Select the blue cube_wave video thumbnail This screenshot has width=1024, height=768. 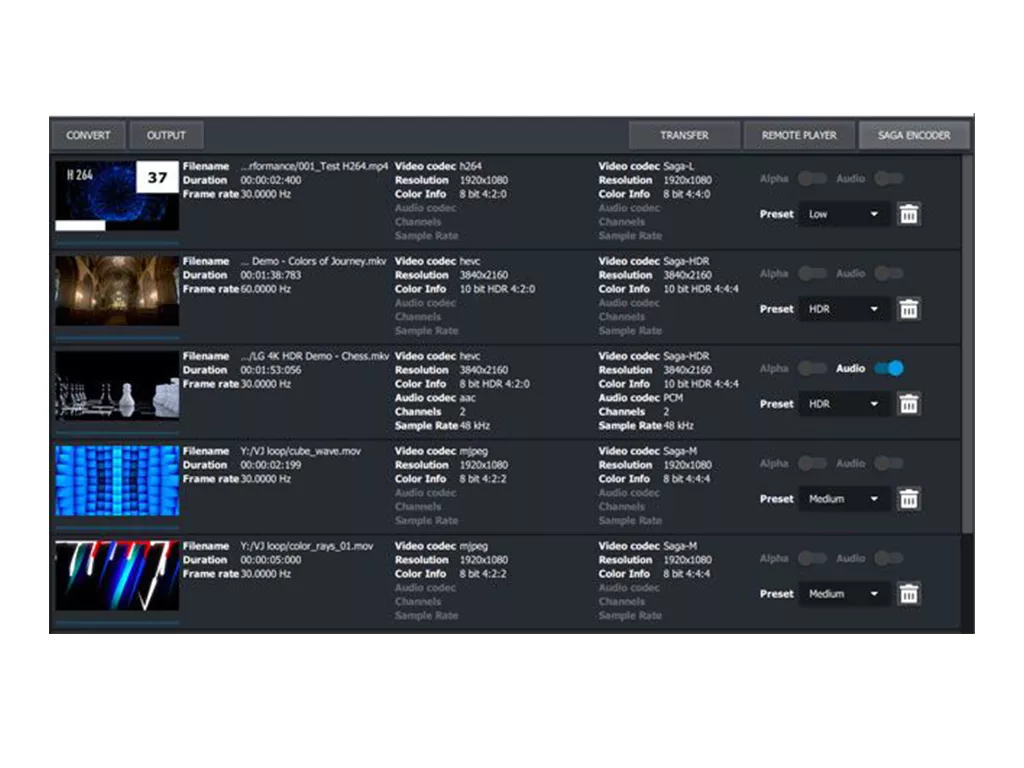point(117,481)
